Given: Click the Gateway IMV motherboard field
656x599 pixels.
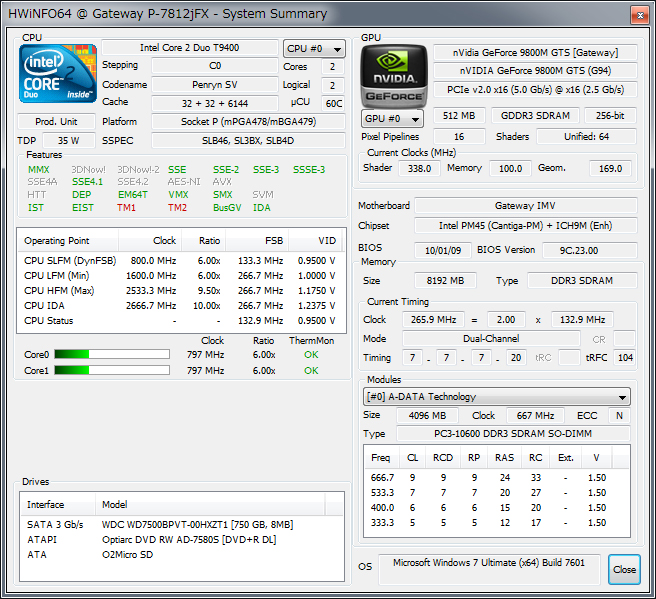Looking at the screenshot, I should coord(526,205).
